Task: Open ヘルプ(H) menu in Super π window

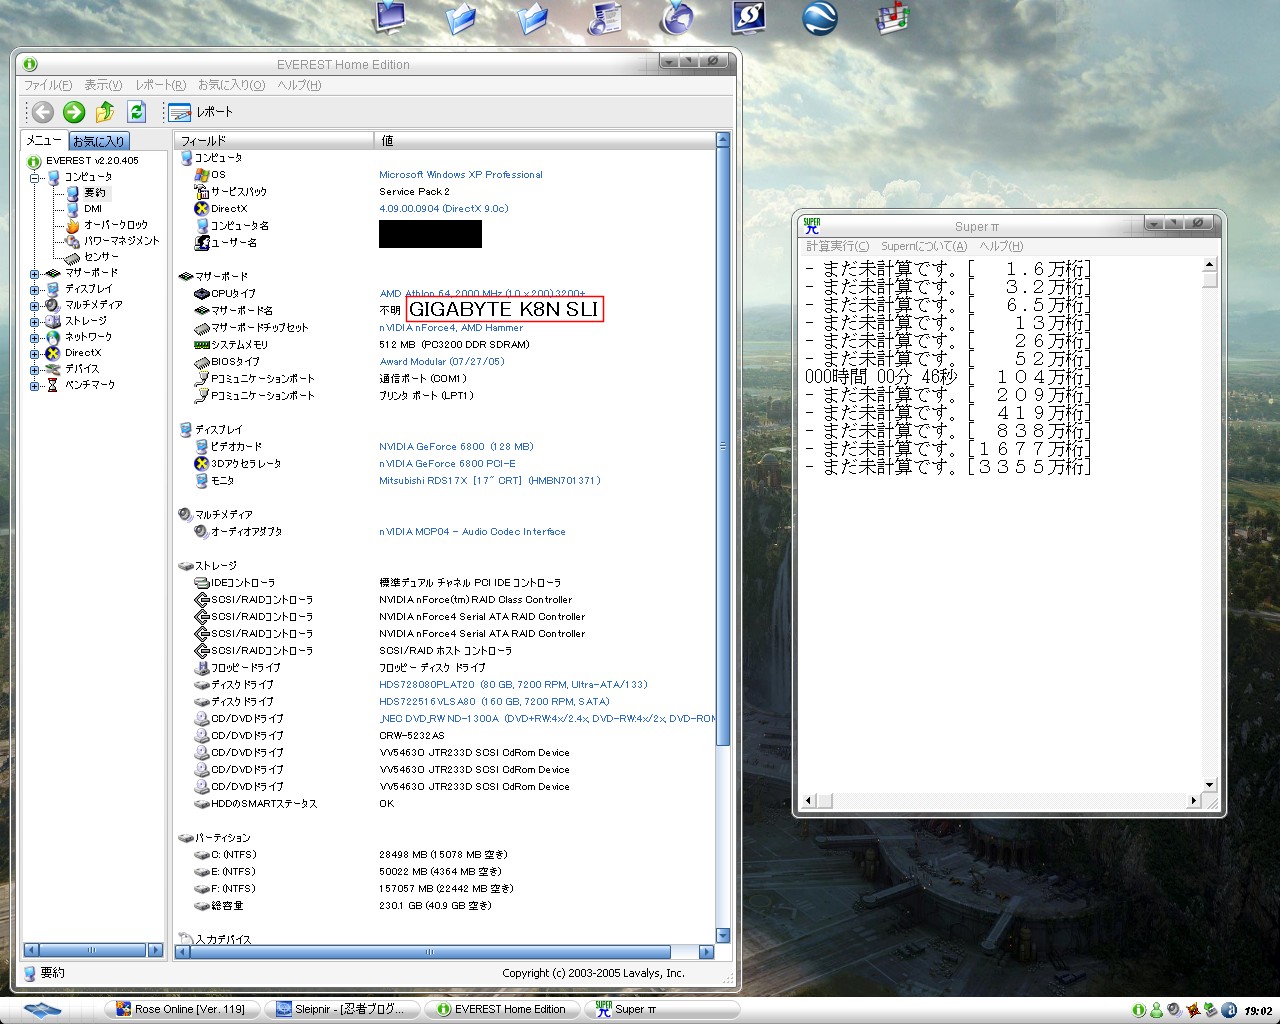Action: [1001, 246]
